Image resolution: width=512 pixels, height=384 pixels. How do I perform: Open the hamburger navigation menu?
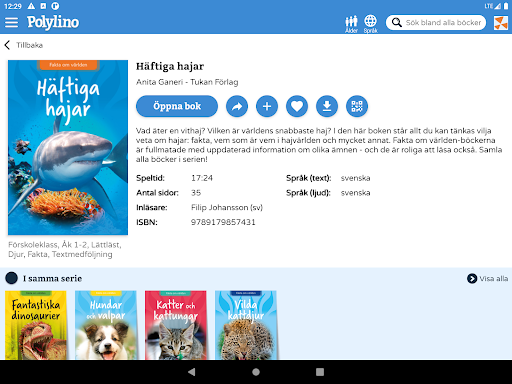coord(11,22)
